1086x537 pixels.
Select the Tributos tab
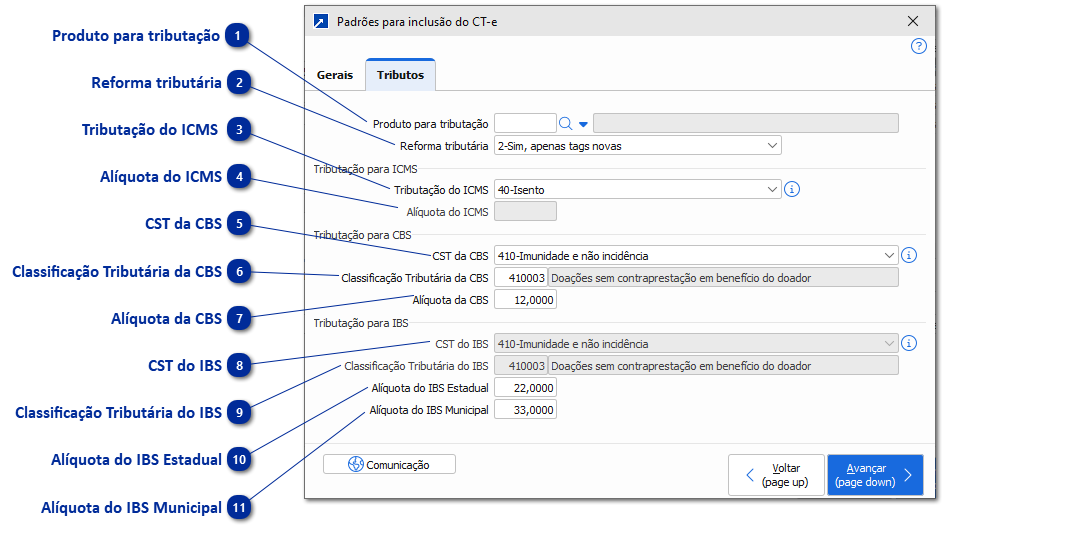click(400, 75)
